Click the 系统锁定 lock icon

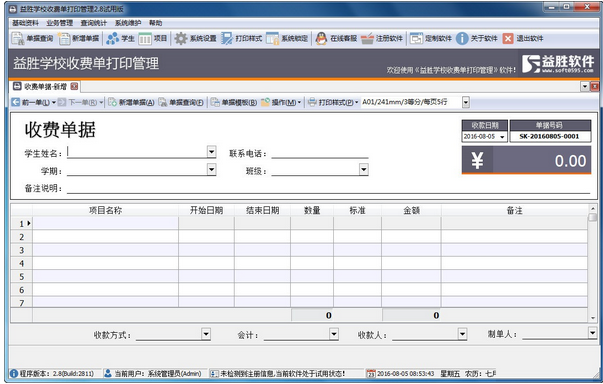(x=272, y=38)
